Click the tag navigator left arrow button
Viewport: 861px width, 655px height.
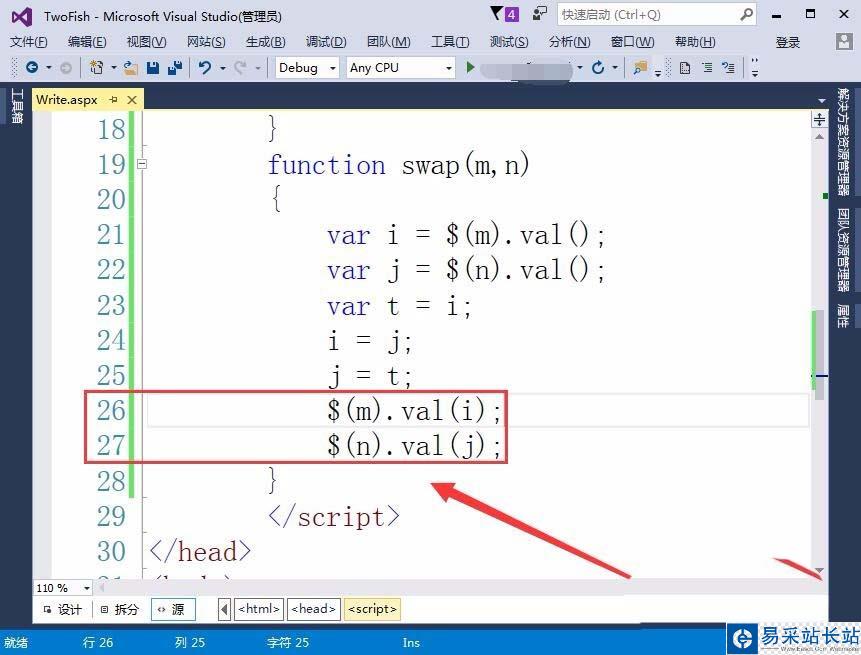[224, 609]
